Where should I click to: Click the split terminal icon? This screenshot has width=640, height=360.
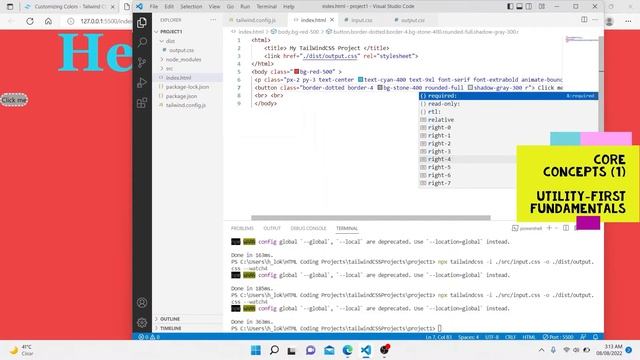[566, 228]
